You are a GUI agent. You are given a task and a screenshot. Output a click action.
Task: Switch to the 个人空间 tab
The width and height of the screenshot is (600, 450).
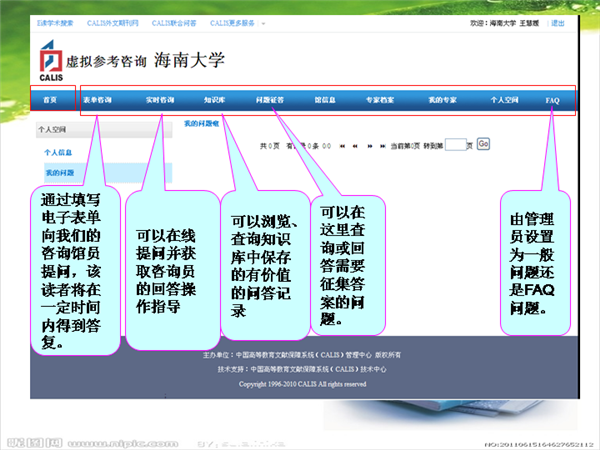[x=505, y=100]
